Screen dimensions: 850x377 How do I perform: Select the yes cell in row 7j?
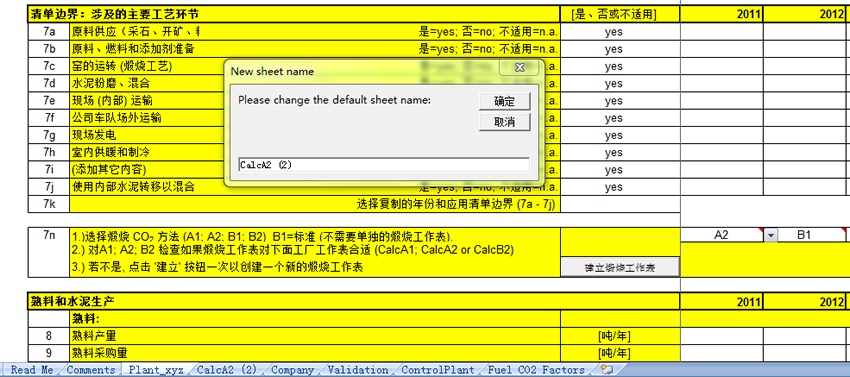coord(614,187)
